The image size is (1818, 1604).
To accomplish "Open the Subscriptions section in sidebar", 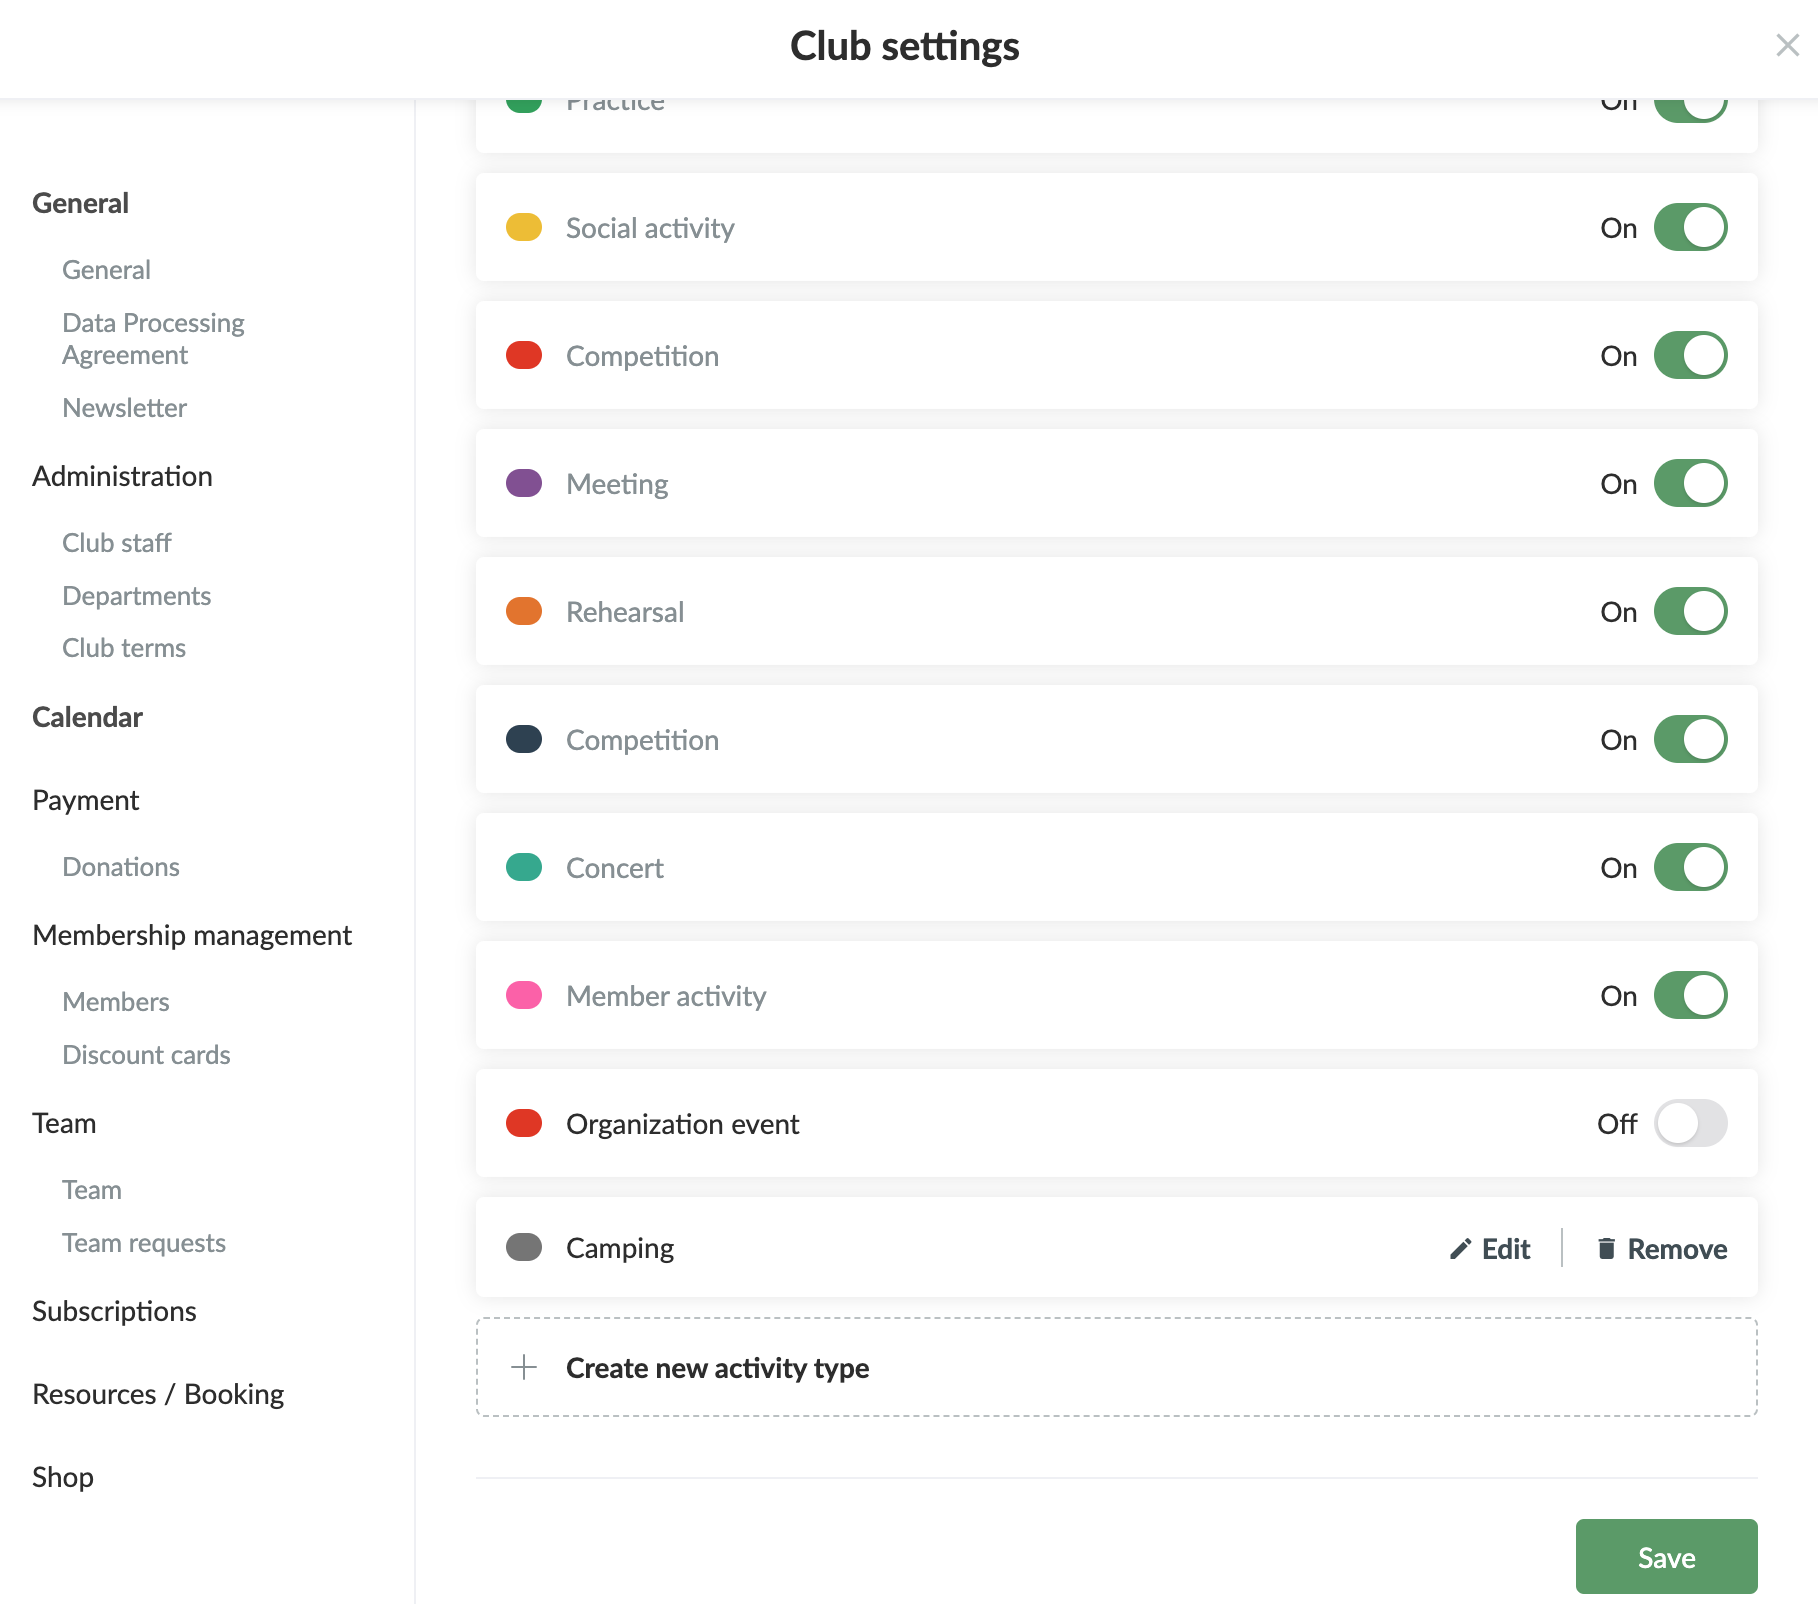I will pyautogui.click(x=114, y=1311).
